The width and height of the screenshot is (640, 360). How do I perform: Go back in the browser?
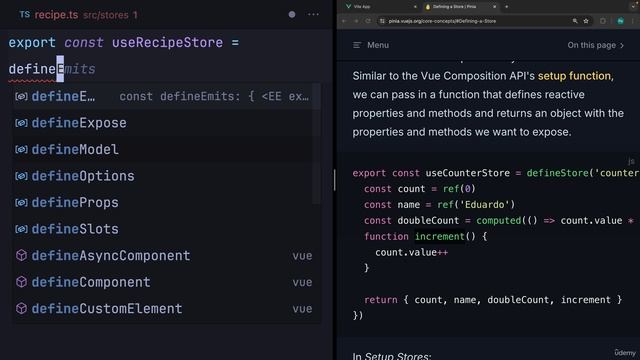point(344,21)
